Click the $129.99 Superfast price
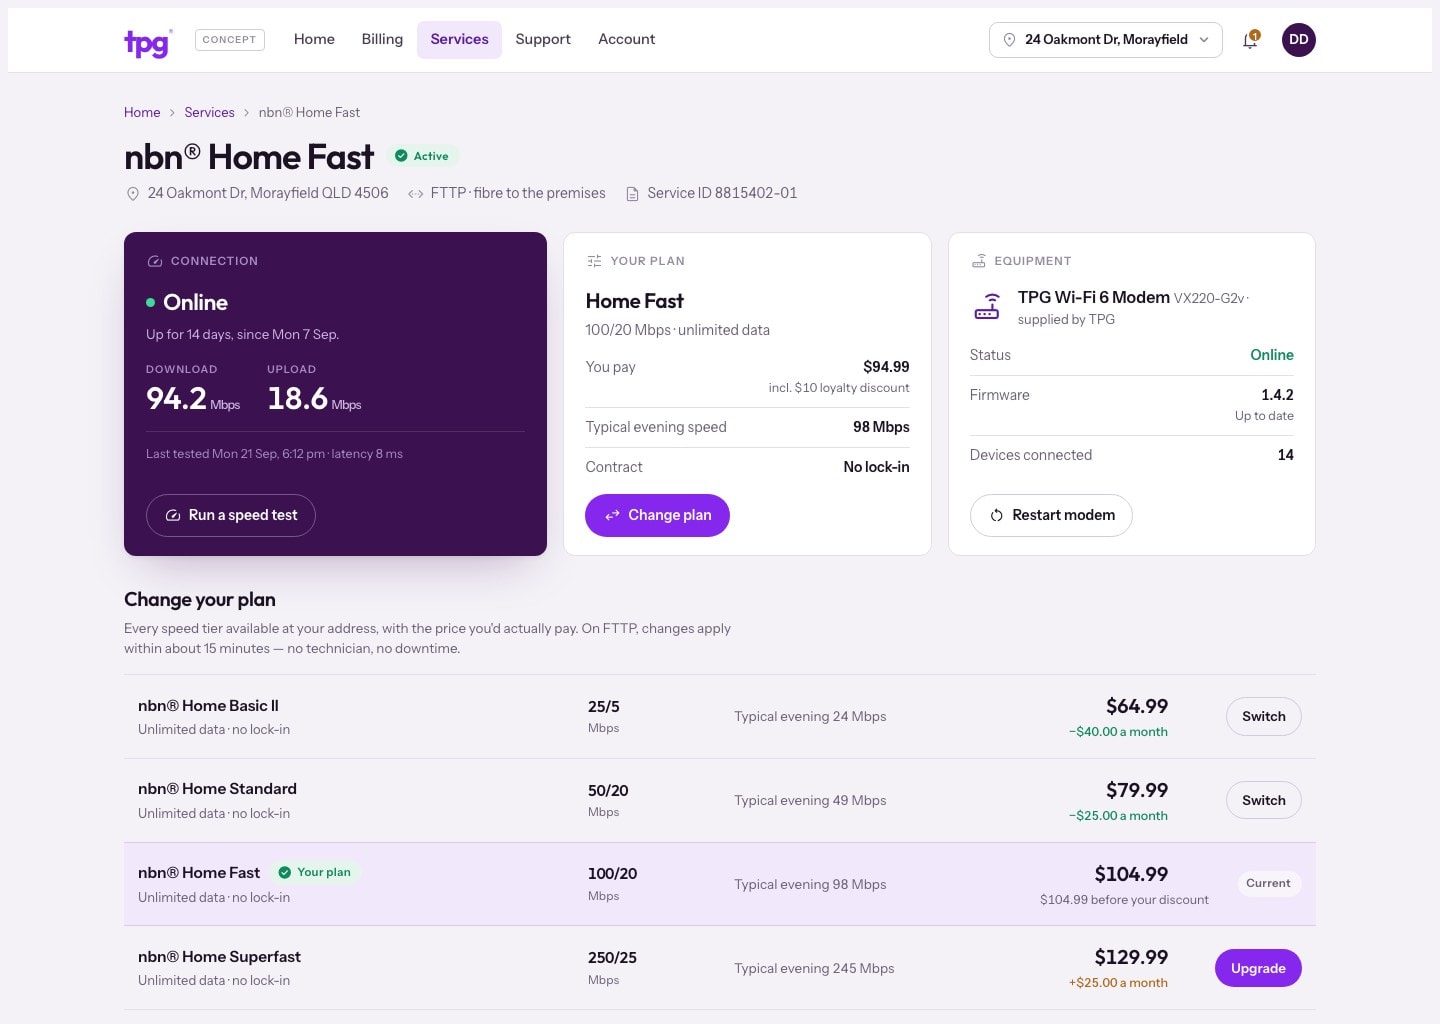Viewport: 1440px width, 1024px height. point(1131,957)
